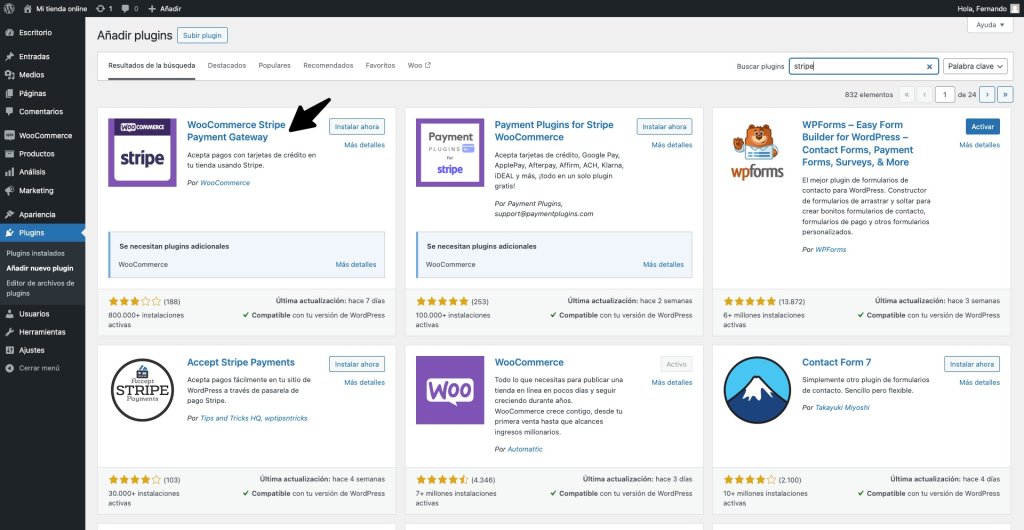Open the Añadir new content menu
Screen dimensions: 1024x530
point(165,8)
